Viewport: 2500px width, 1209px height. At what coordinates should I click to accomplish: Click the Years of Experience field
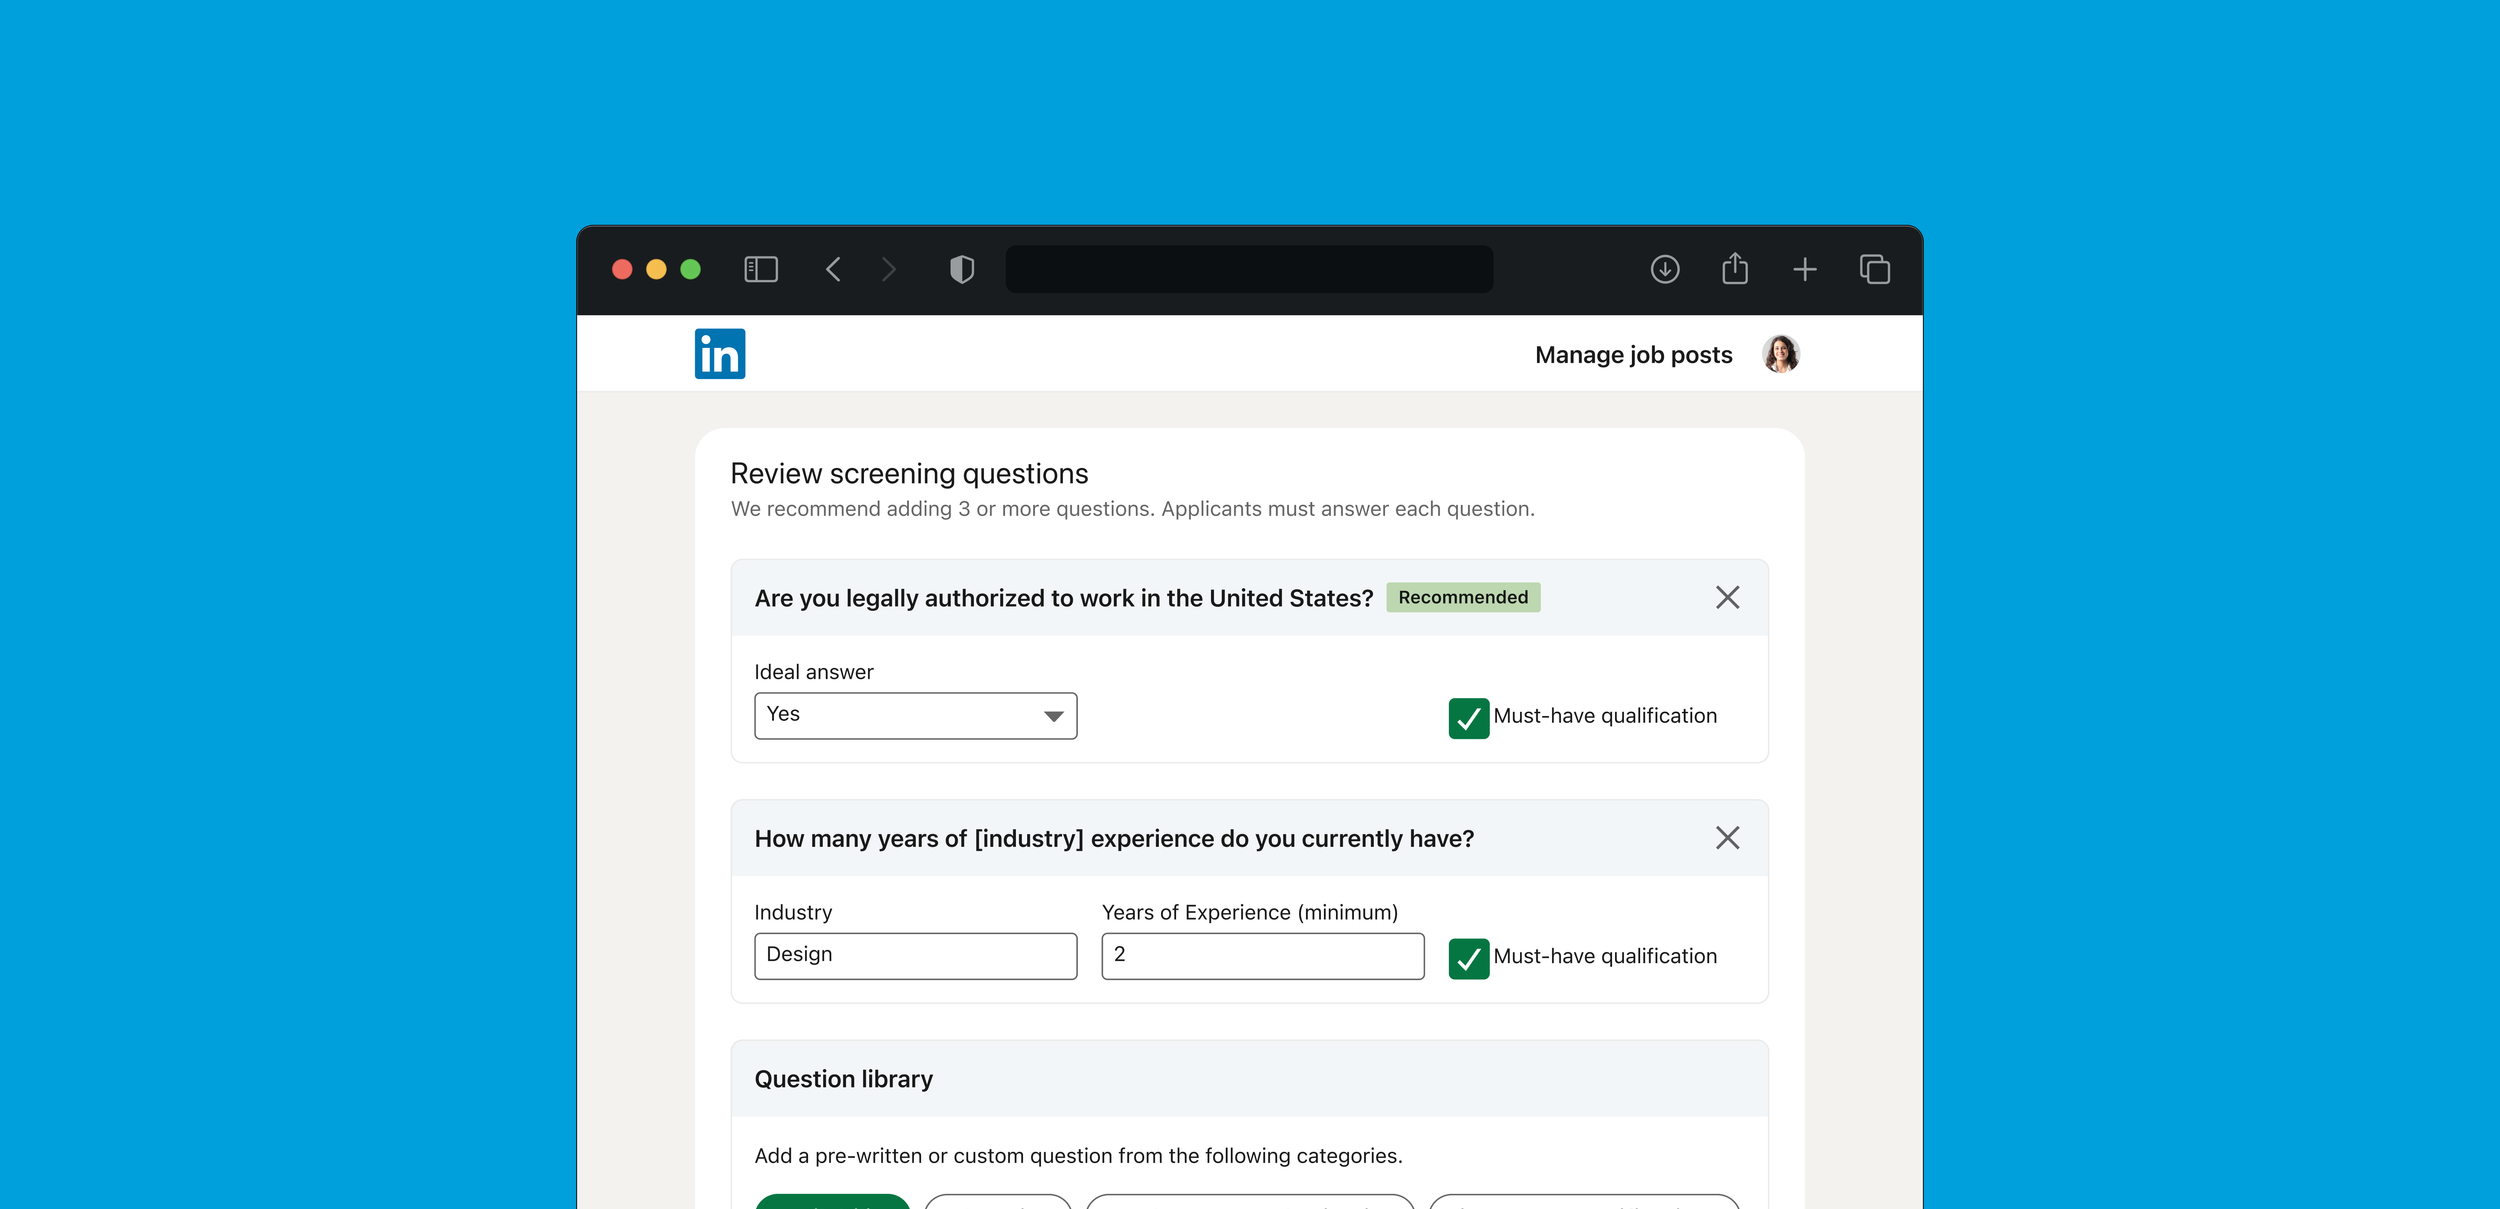tap(1262, 956)
